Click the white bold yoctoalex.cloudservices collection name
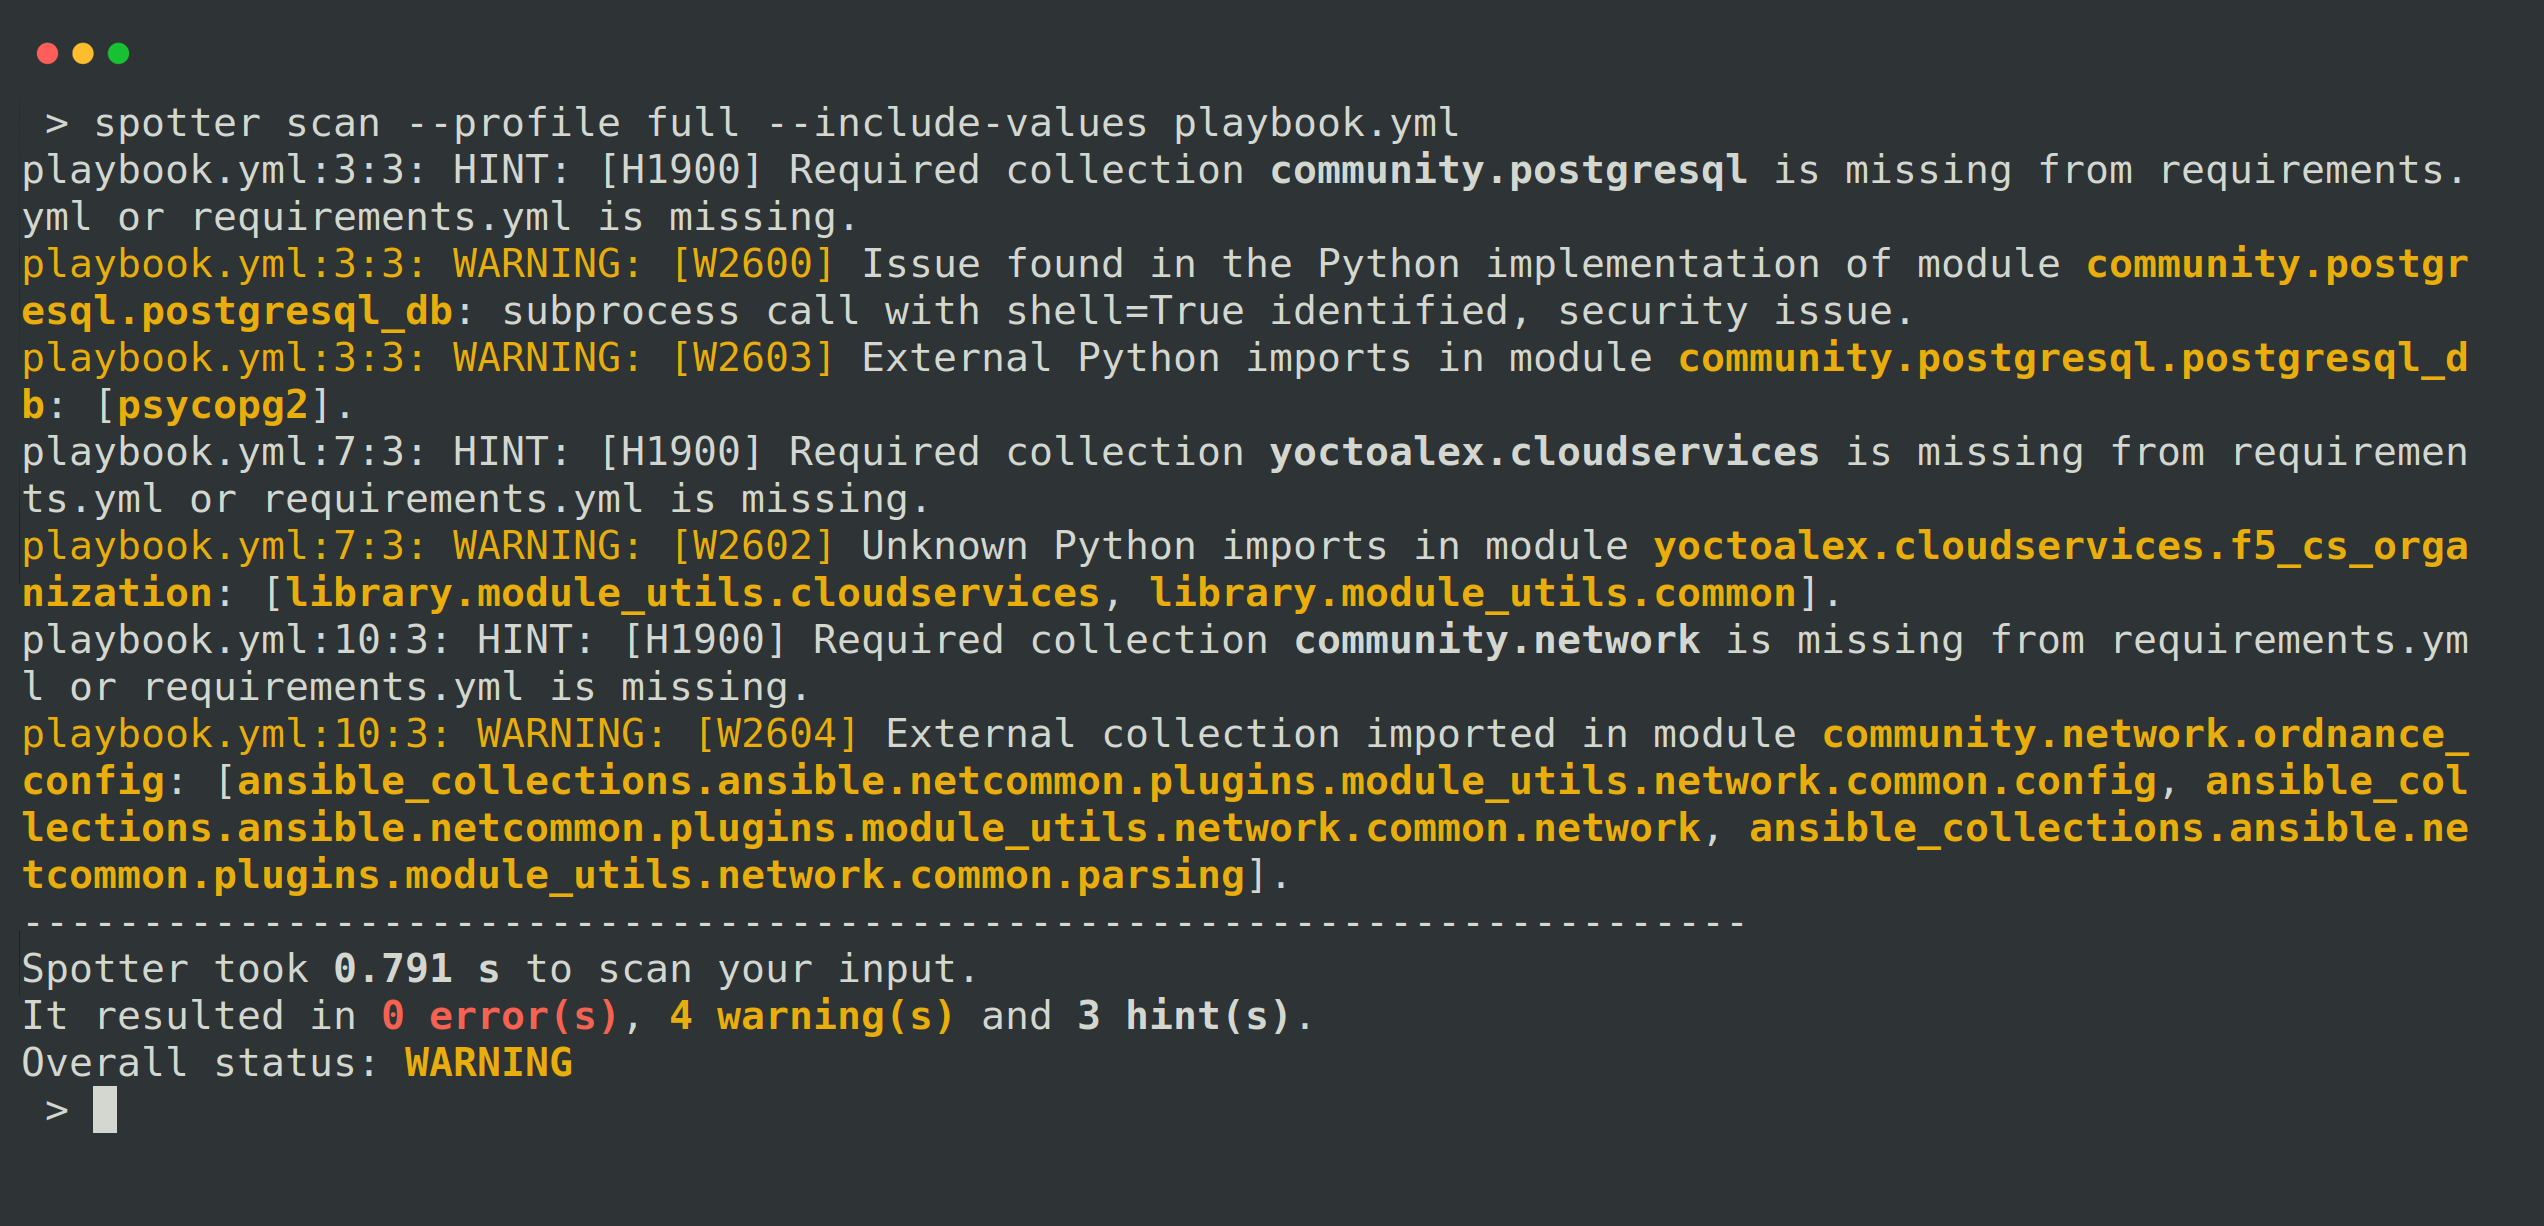Viewport: 2544px width, 1226px height. pos(1544,453)
